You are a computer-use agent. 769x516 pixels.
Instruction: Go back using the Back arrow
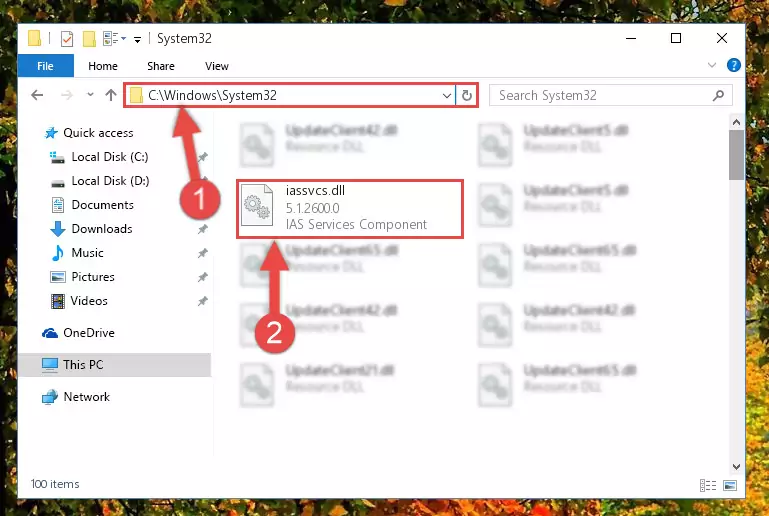37,95
